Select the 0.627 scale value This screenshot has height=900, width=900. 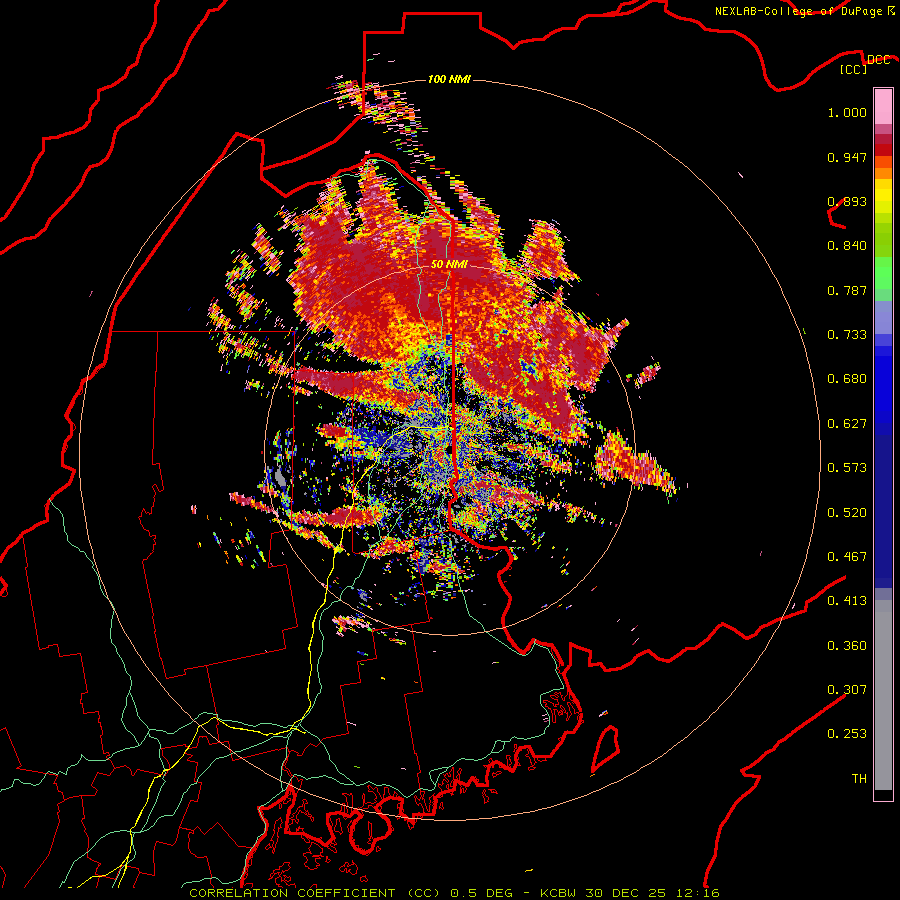[847, 424]
